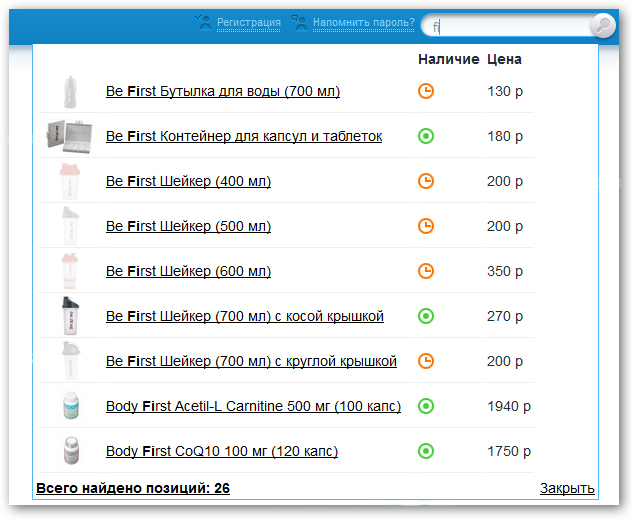Click the 1750 р price
Image resolution: width=634 pixels, height=520 pixels.
(x=509, y=451)
